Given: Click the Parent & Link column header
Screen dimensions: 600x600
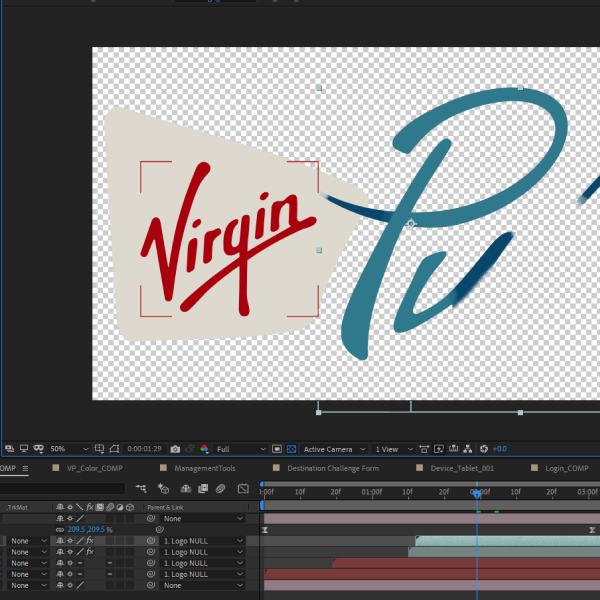Looking at the screenshot, I should point(165,507).
